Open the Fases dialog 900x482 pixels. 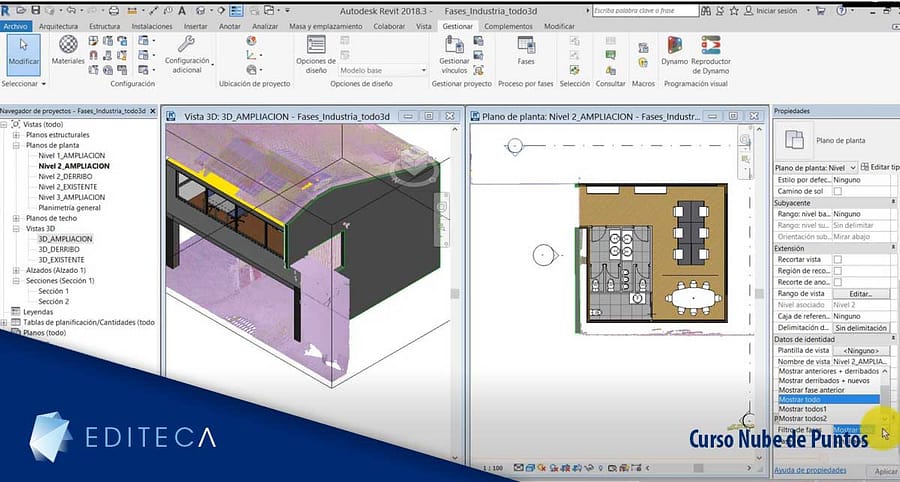point(526,50)
